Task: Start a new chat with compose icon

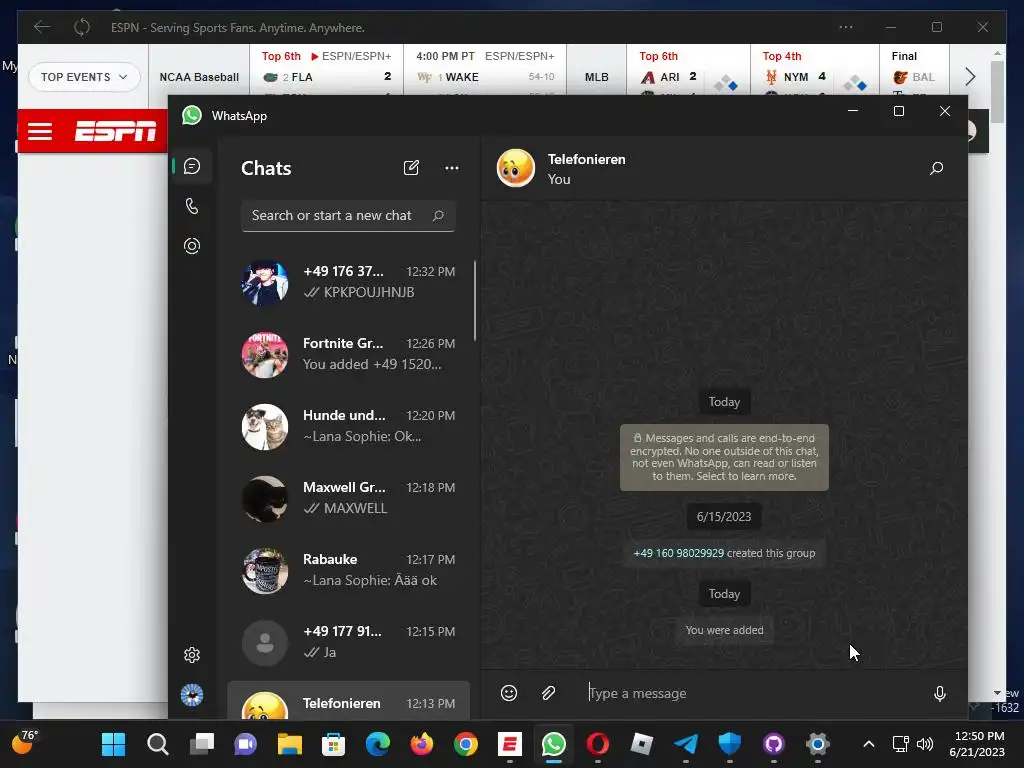Action: point(411,168)
